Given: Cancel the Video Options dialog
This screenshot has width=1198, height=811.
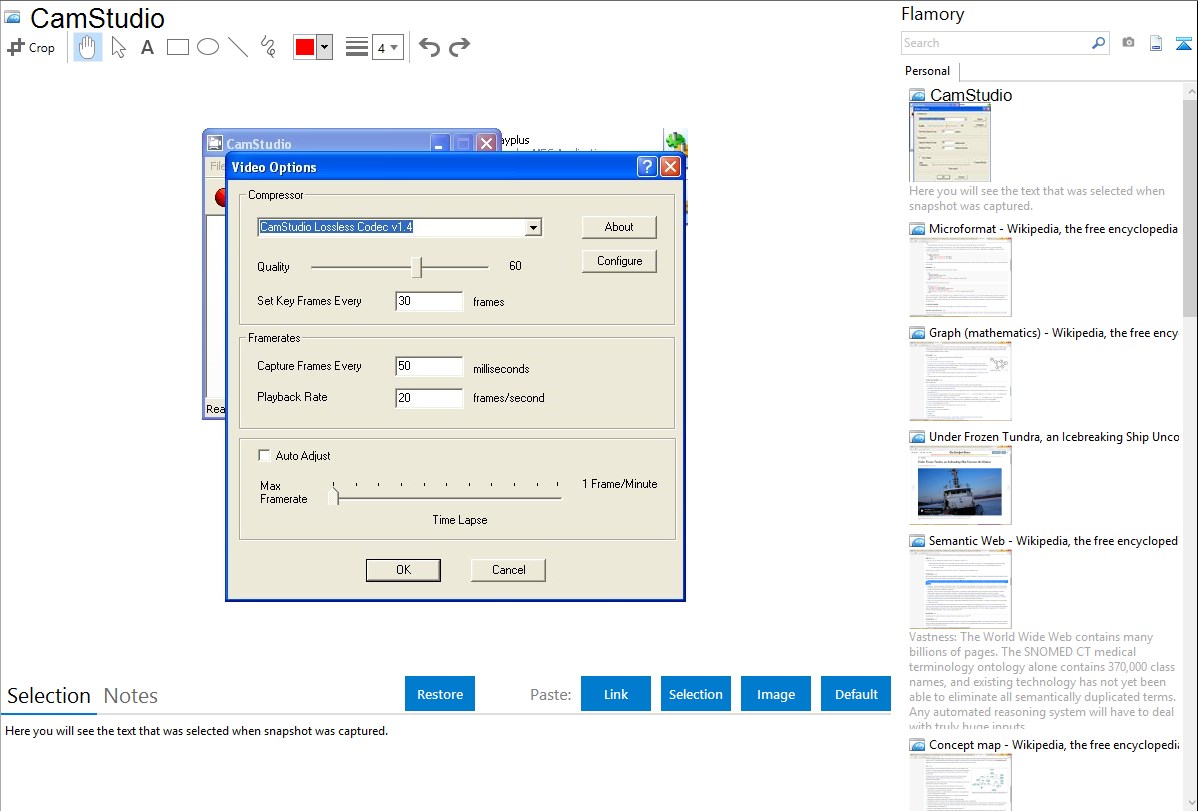Looking at the screenshot, I should [508, 569].
